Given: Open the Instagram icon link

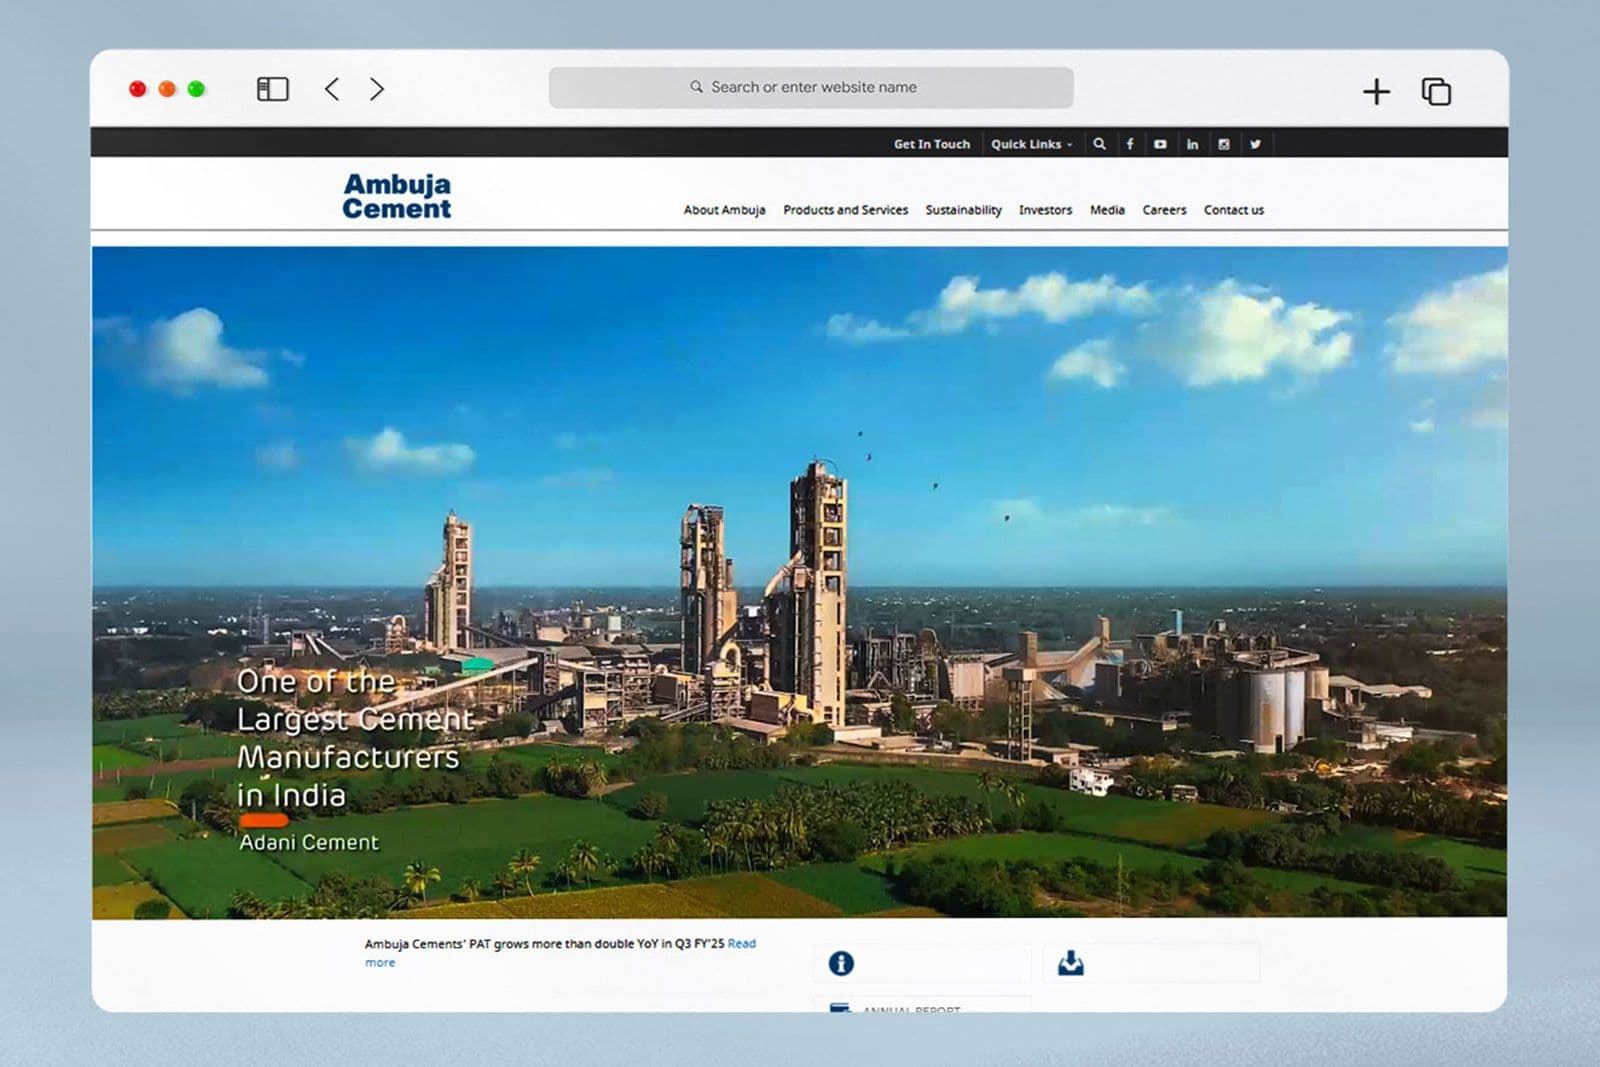Looking at the screenshot, I should (x=1223, y=144).
